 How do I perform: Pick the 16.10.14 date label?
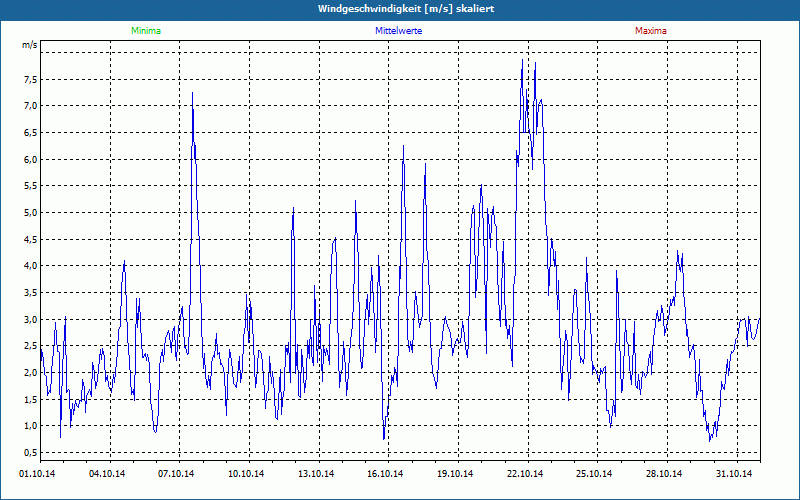[385, 474]
